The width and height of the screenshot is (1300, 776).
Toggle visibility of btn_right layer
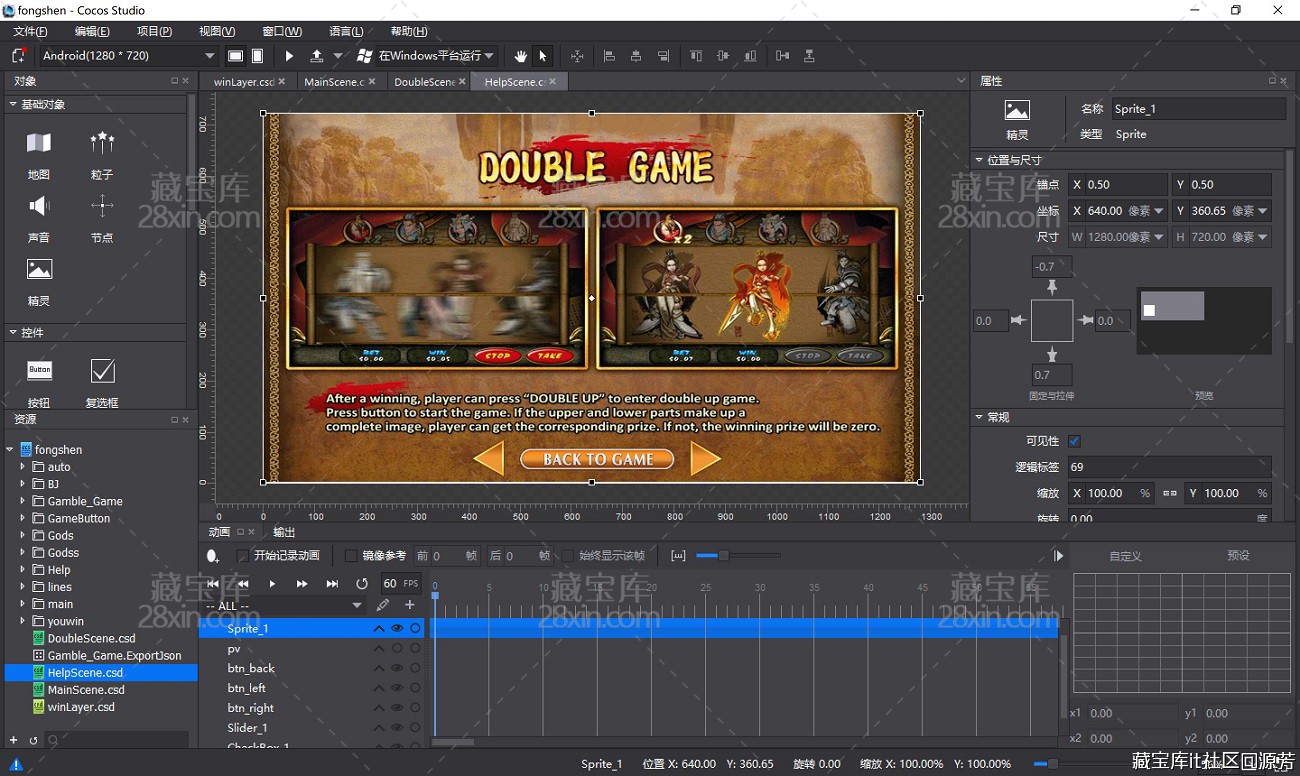click(x=397, y=708)
